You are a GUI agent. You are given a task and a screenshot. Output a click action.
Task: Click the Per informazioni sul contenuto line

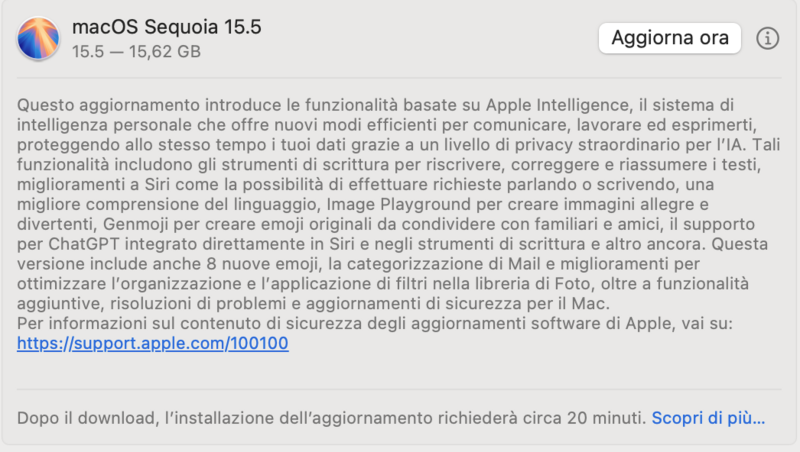pyautogui.click(x=374, y=323)
